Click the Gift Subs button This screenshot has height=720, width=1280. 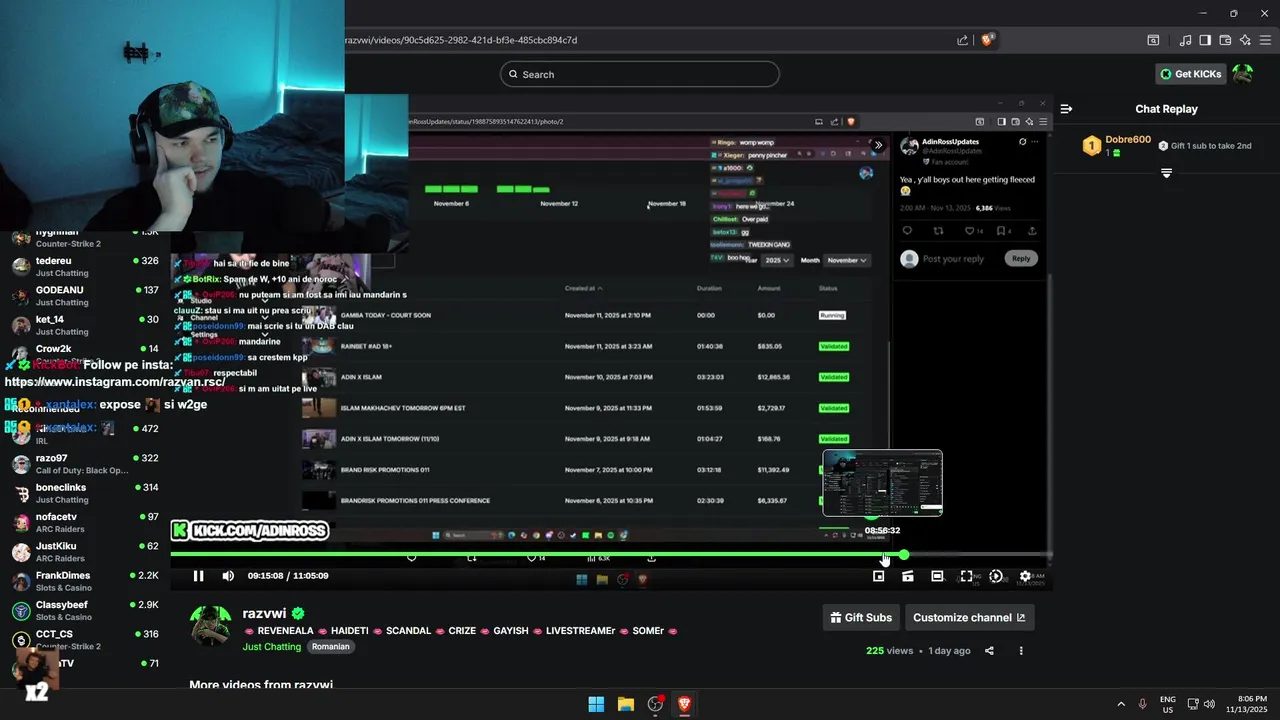pos(860,617)
